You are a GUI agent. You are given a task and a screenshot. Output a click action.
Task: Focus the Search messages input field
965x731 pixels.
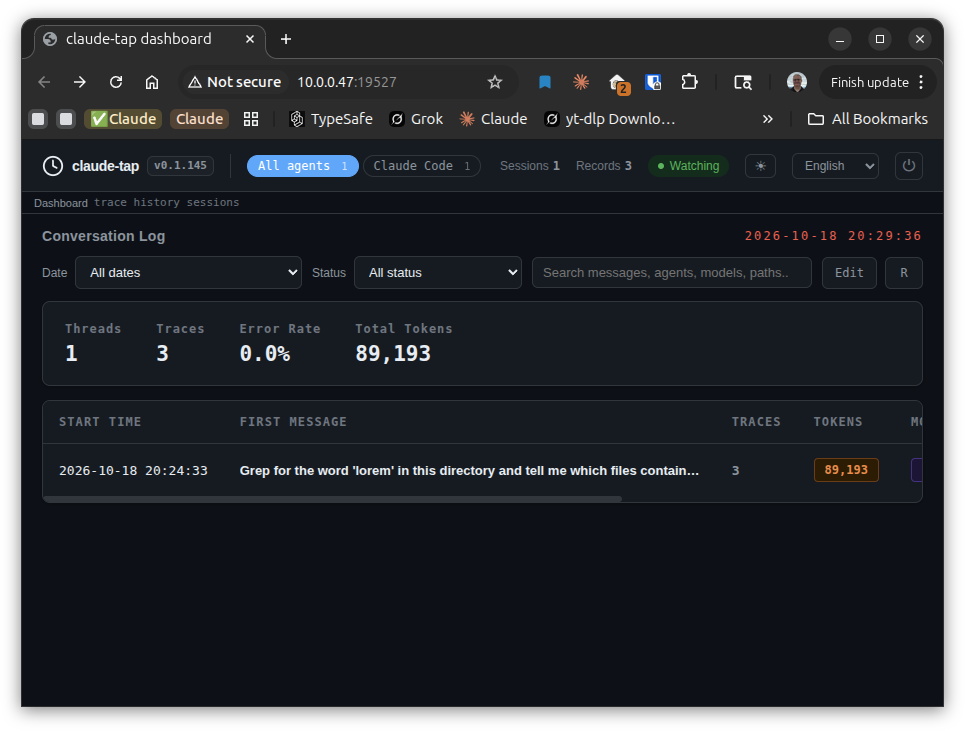click(671, 273)
